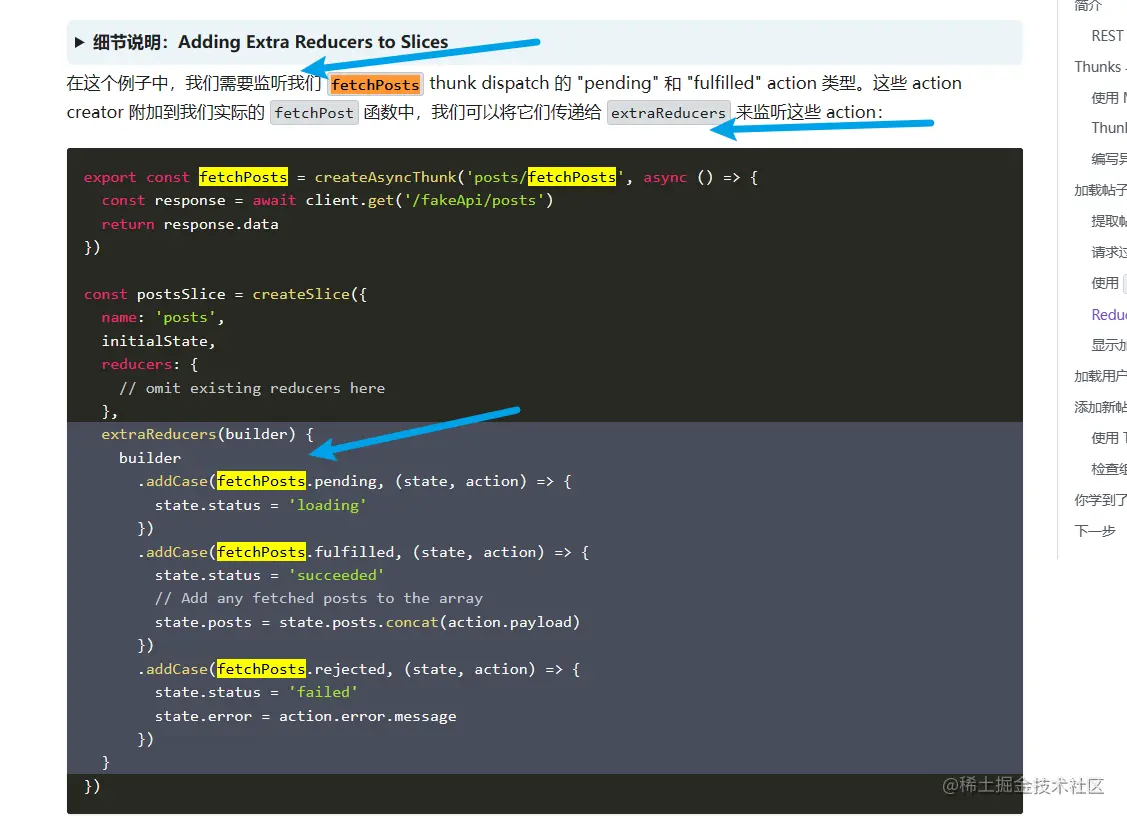
Task: Go to the 加载用户 sidebar section
Action: 1100,376
